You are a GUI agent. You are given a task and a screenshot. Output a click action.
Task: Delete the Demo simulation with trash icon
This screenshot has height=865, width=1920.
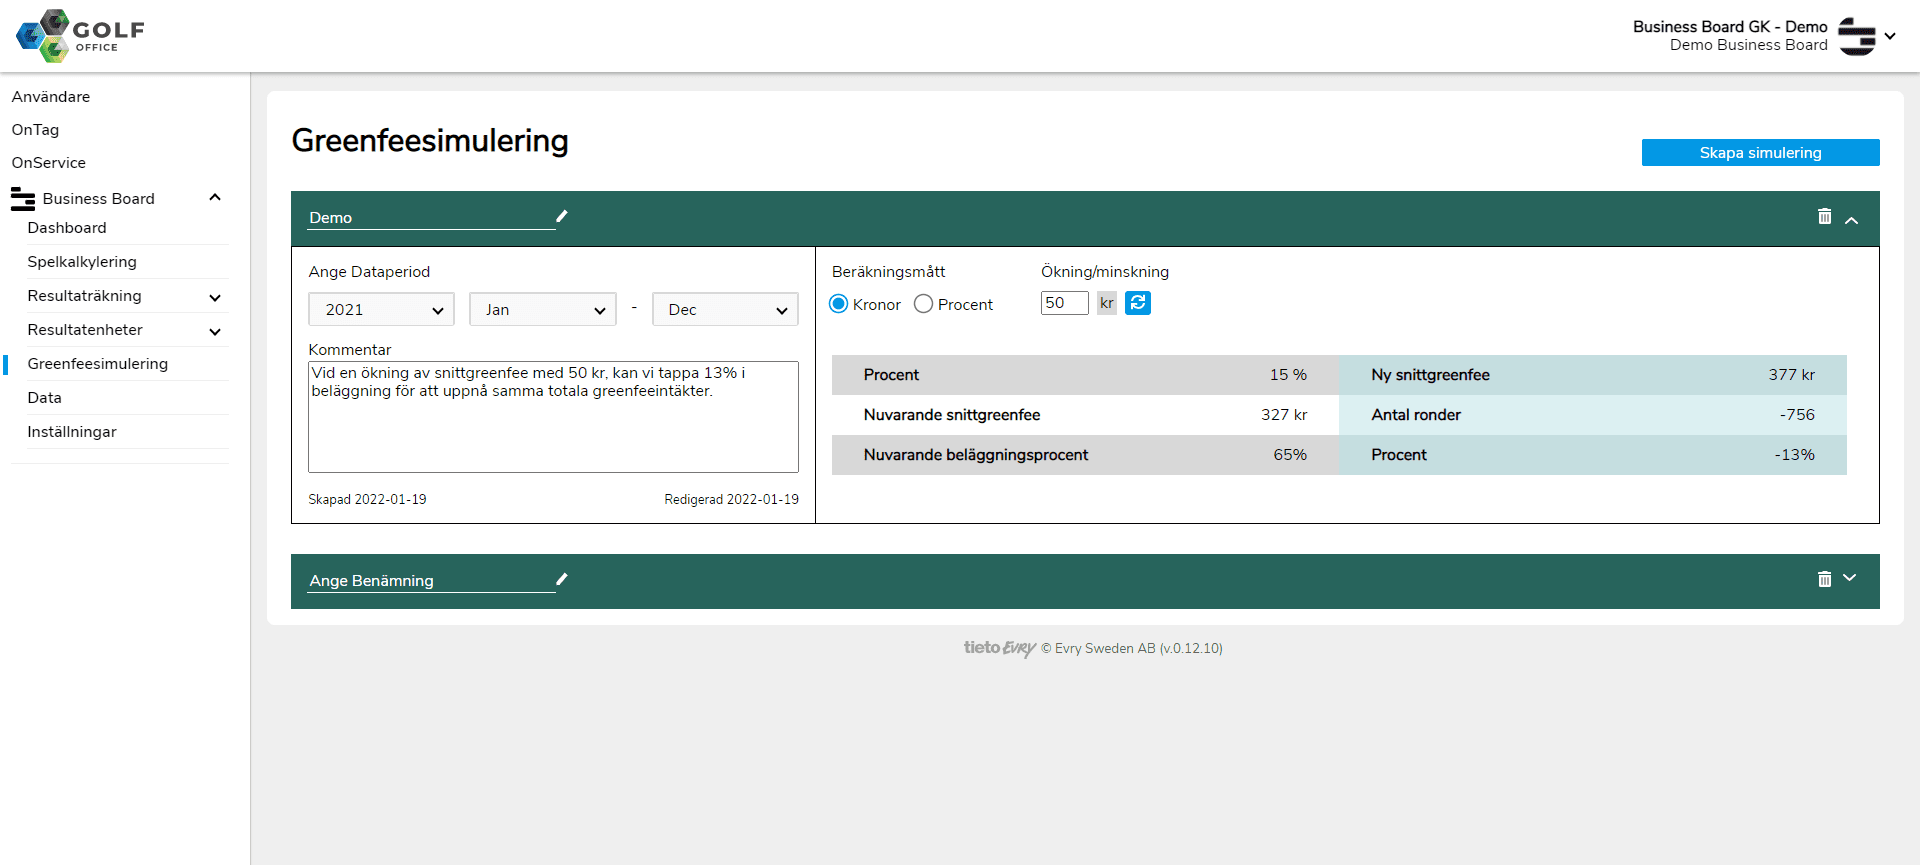coord(1824,217)
